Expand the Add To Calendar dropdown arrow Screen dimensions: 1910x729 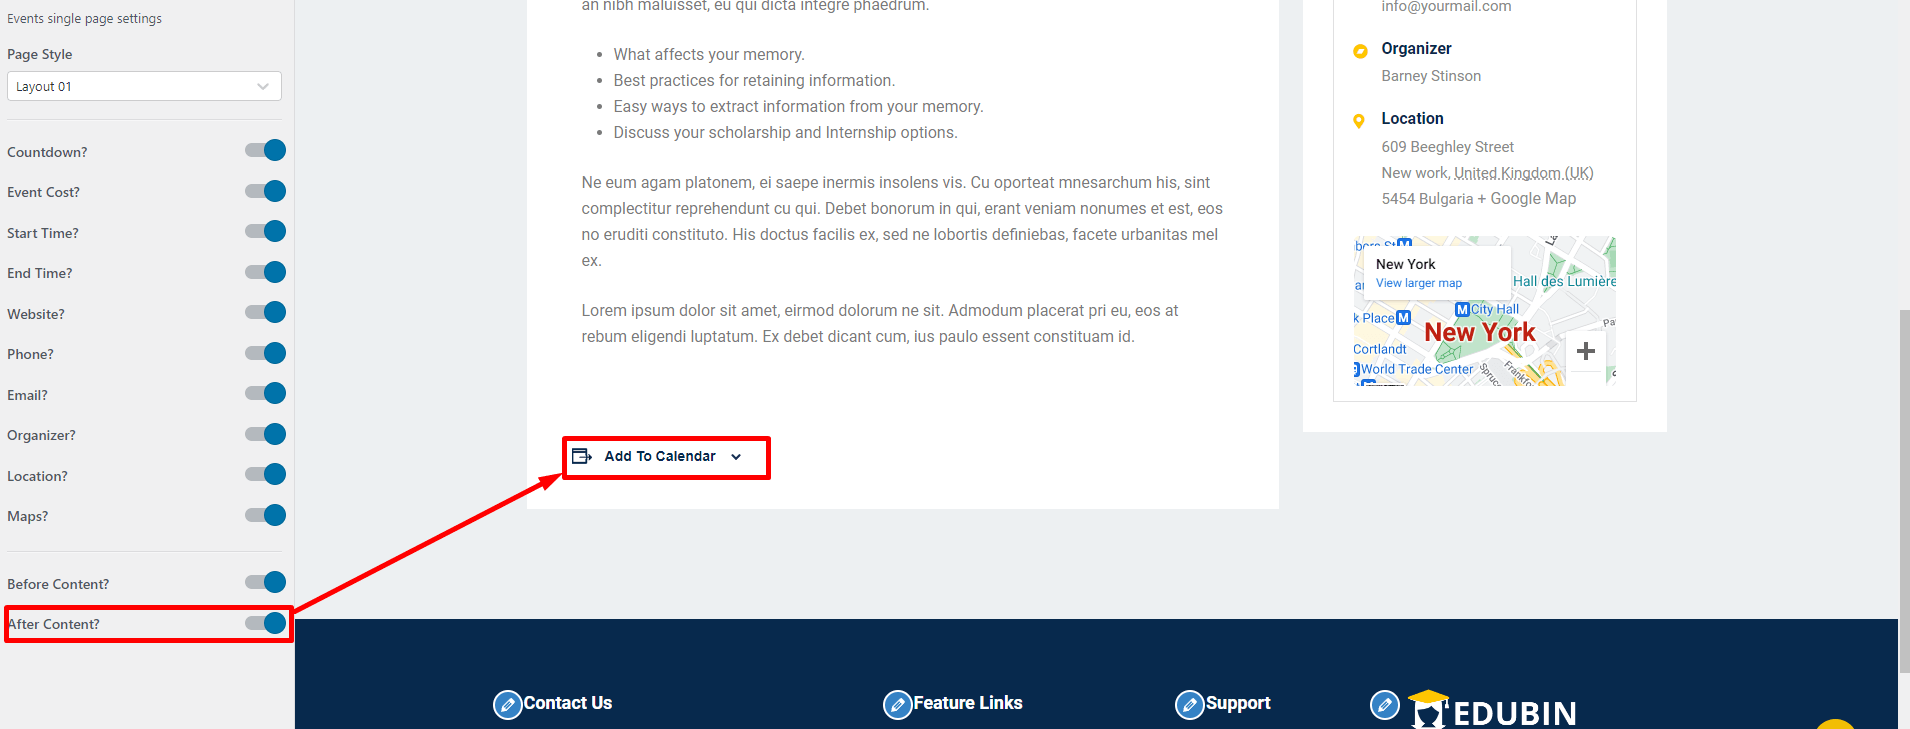(x=736, y=457)
